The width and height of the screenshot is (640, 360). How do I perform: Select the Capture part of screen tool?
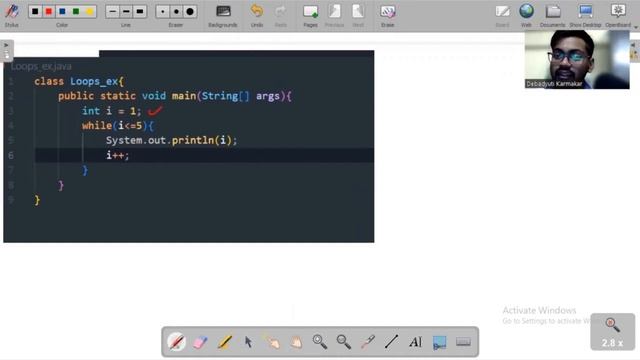pyautogui.click(x=440, y=342)
